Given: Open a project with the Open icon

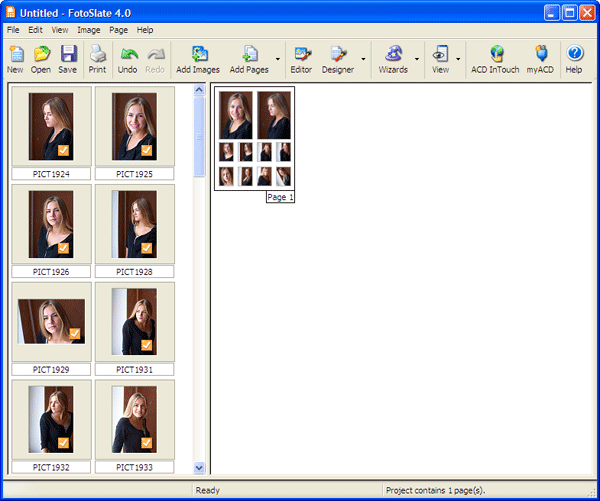Looking at the screenshot, I should [x=41, y=59].
